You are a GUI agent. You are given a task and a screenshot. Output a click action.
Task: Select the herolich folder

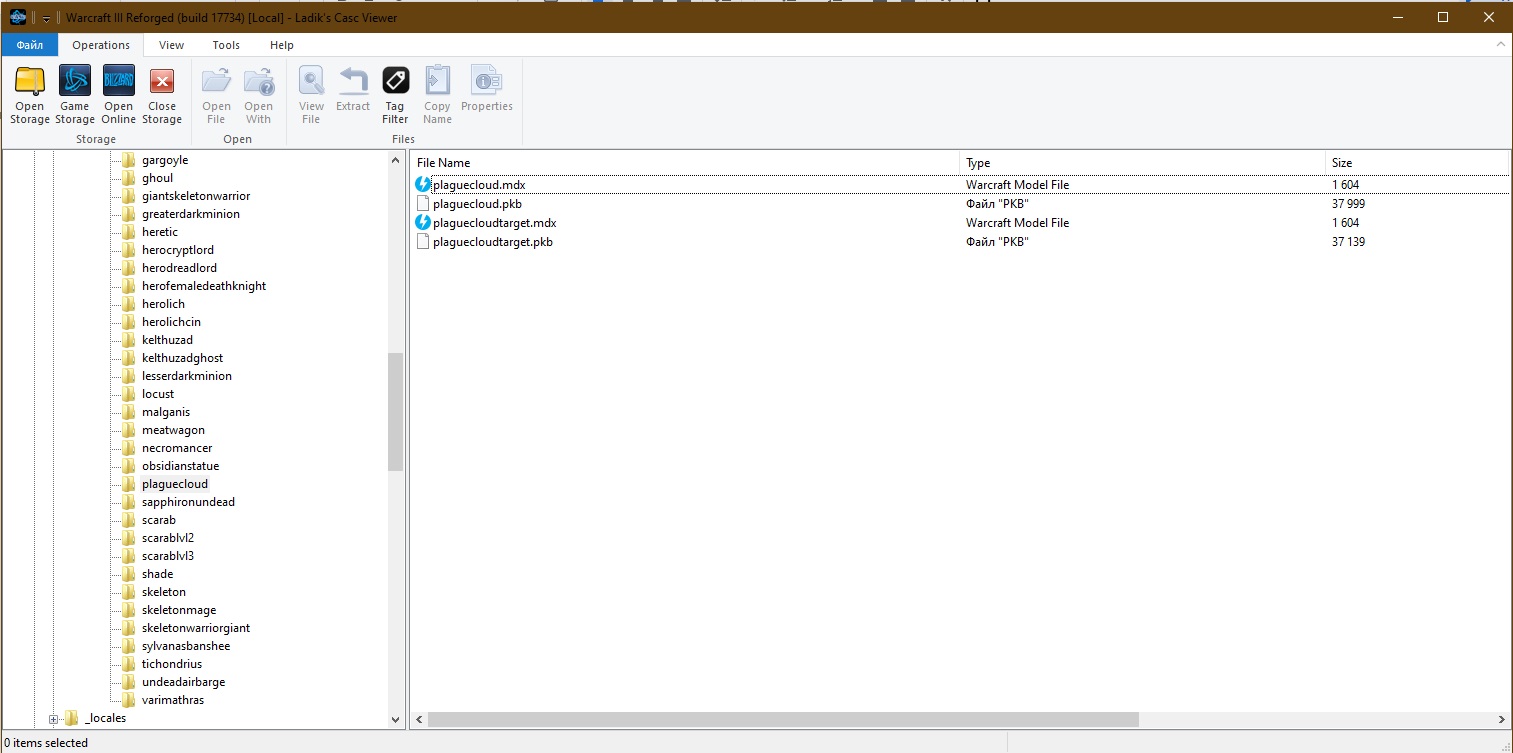(163, 304)
